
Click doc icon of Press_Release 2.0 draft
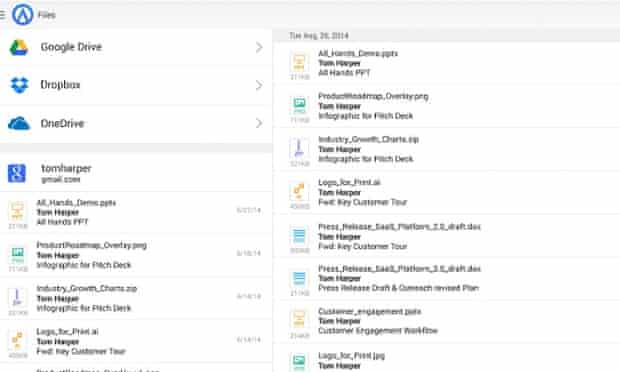299,236
